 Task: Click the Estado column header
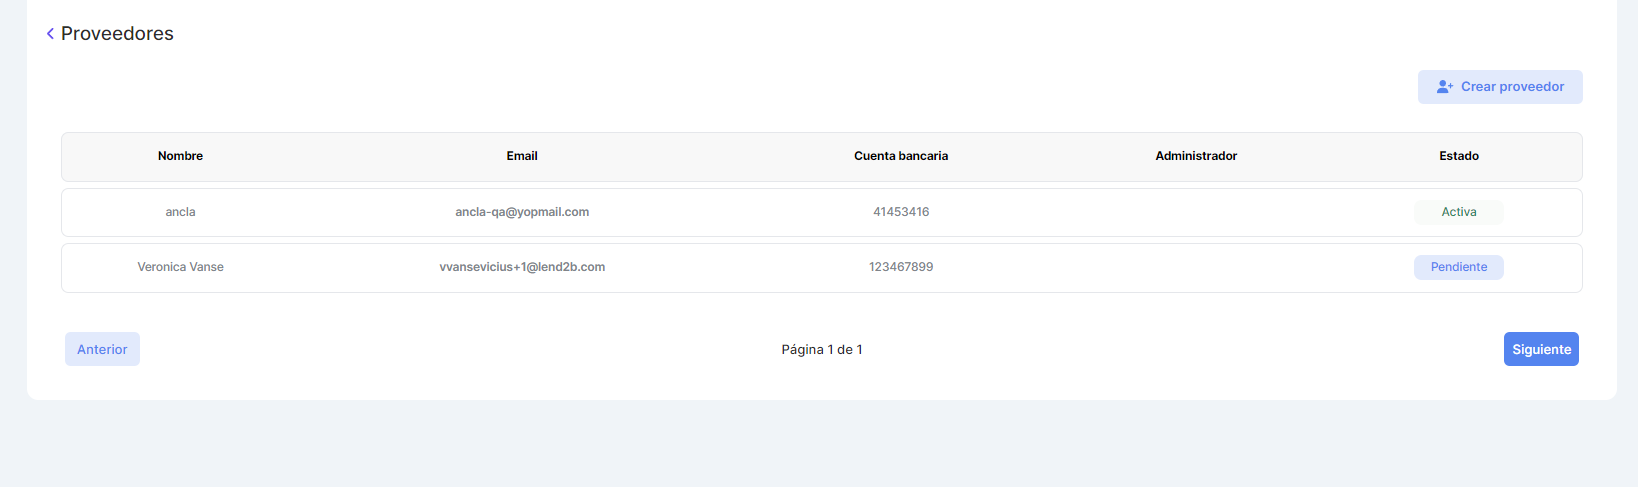click(1458, 156)
